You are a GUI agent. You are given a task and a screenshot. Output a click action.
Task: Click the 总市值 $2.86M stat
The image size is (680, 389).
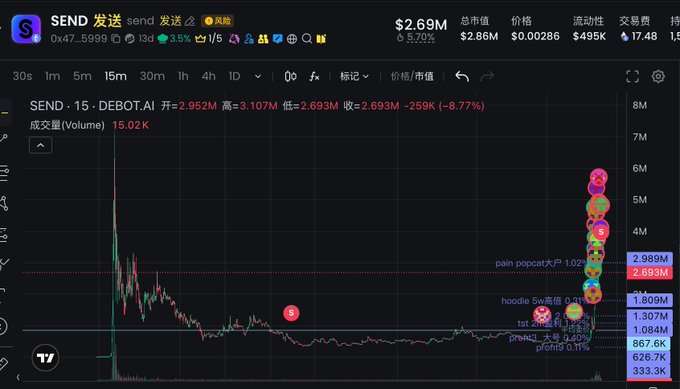(x=479, y=29)
